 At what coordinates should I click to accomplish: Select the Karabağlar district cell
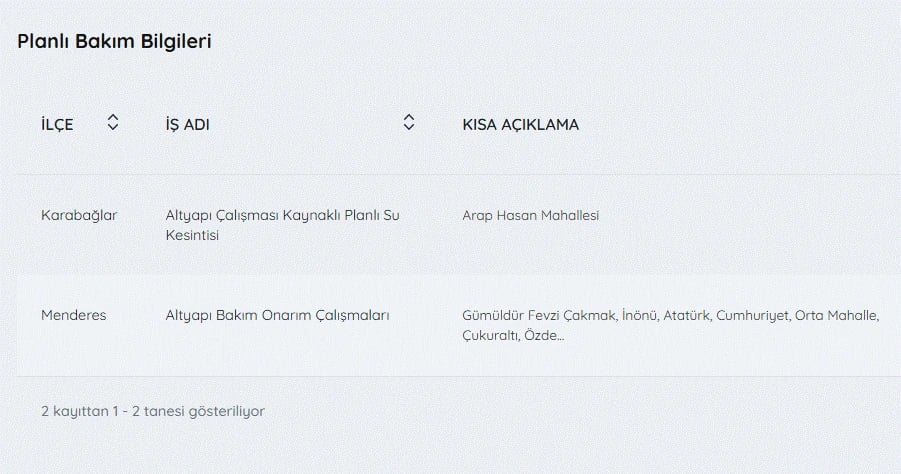(x=79, y=215)
